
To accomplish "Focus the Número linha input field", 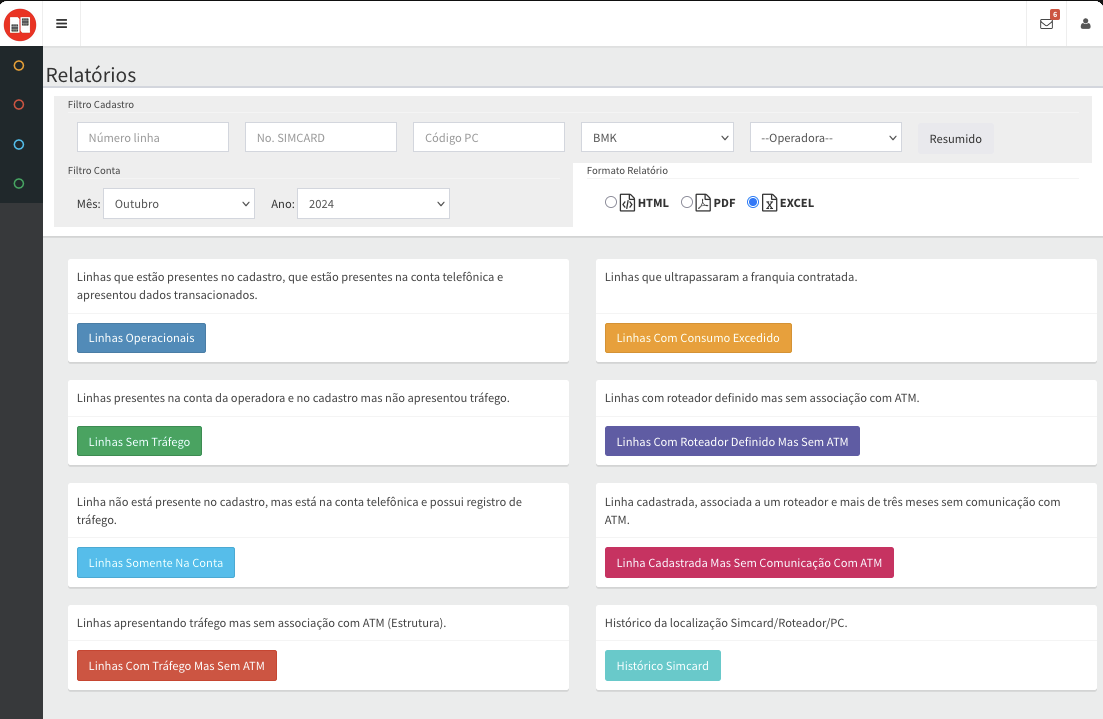I will 153,138.
